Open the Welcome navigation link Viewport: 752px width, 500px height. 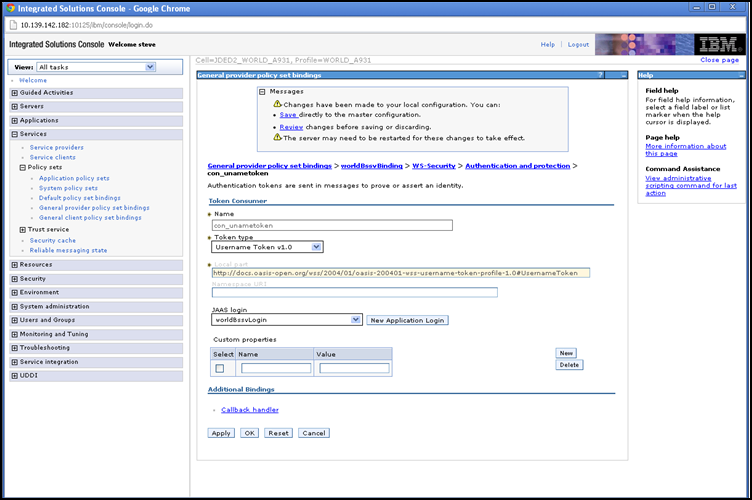[33, 81]
